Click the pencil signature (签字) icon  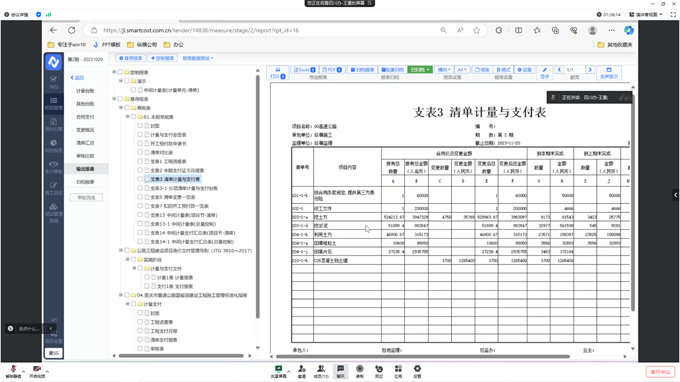click(x=545, y=72)
